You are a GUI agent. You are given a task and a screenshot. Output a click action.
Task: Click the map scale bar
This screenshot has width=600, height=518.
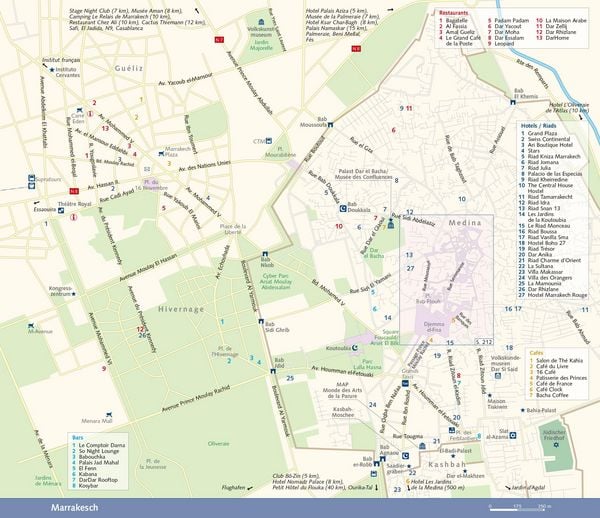pyautogui.click(x=521, y=508)
